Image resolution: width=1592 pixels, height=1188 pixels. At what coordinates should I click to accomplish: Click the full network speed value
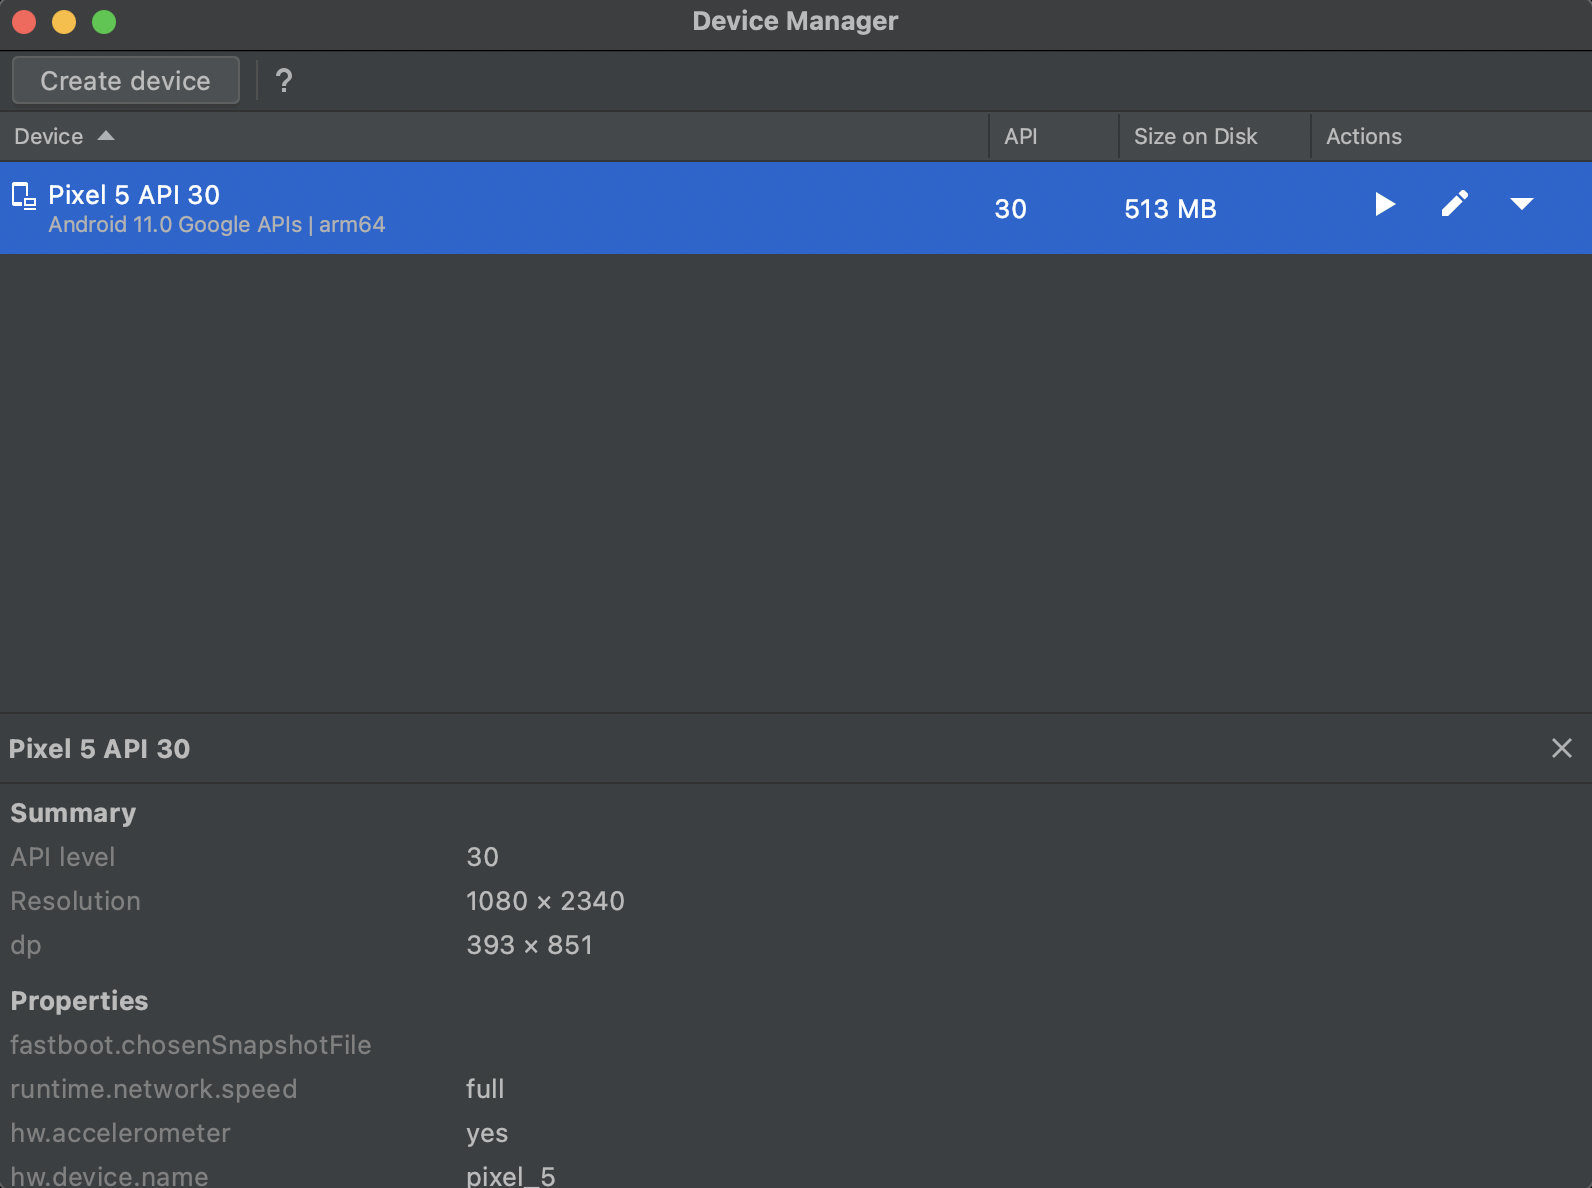coord(485,1089)
